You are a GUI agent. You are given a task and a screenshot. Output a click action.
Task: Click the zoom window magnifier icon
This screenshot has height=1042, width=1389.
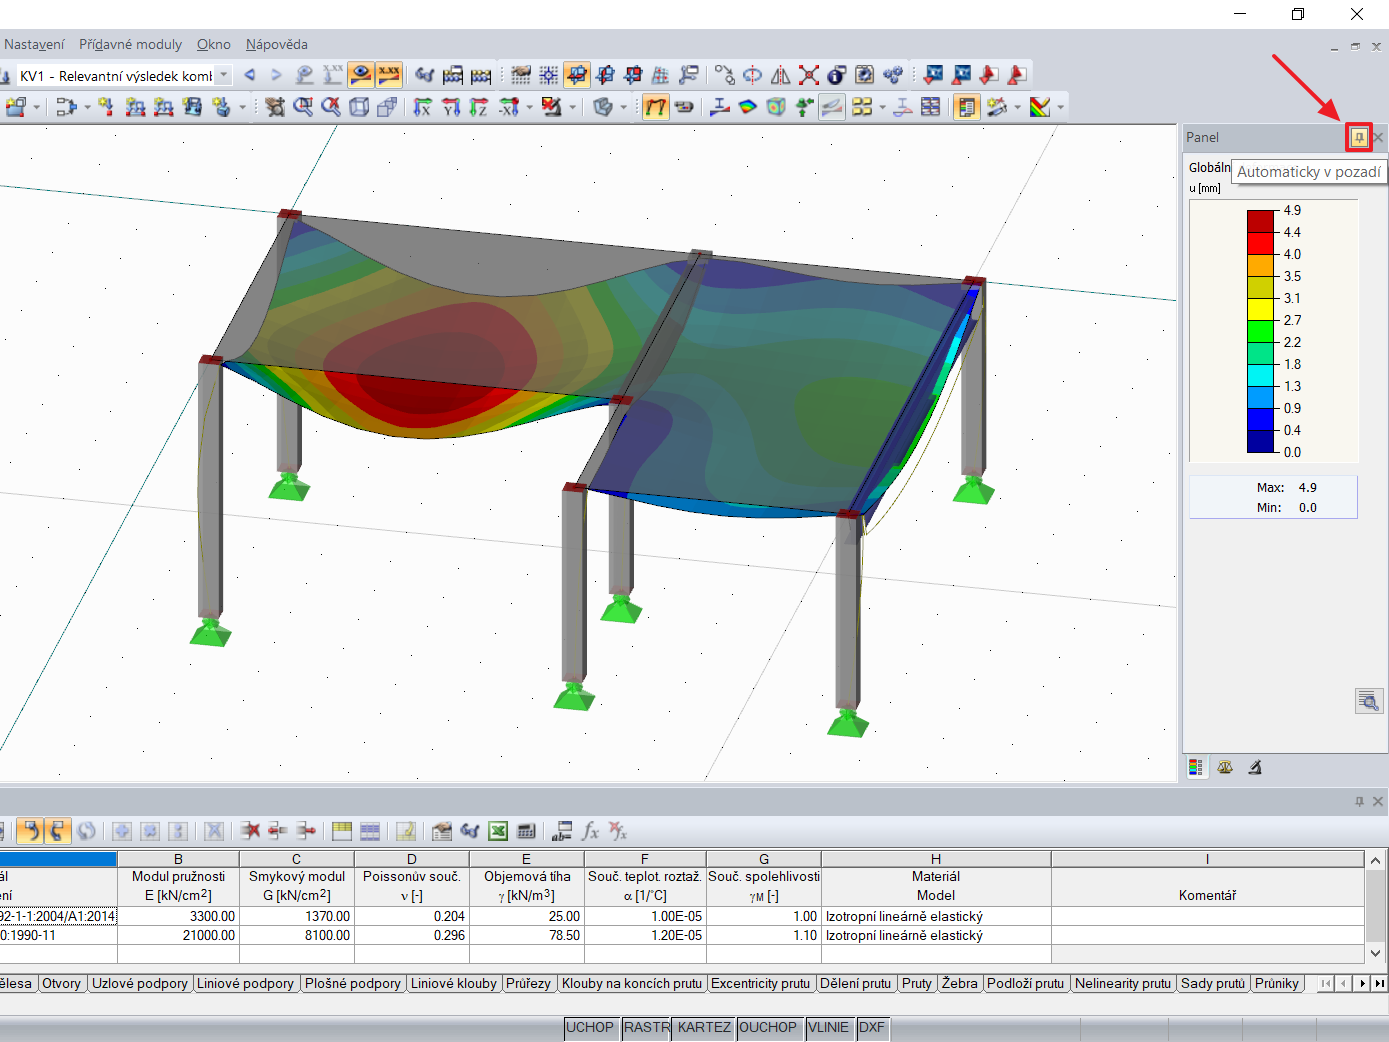[x=303, y=107]
